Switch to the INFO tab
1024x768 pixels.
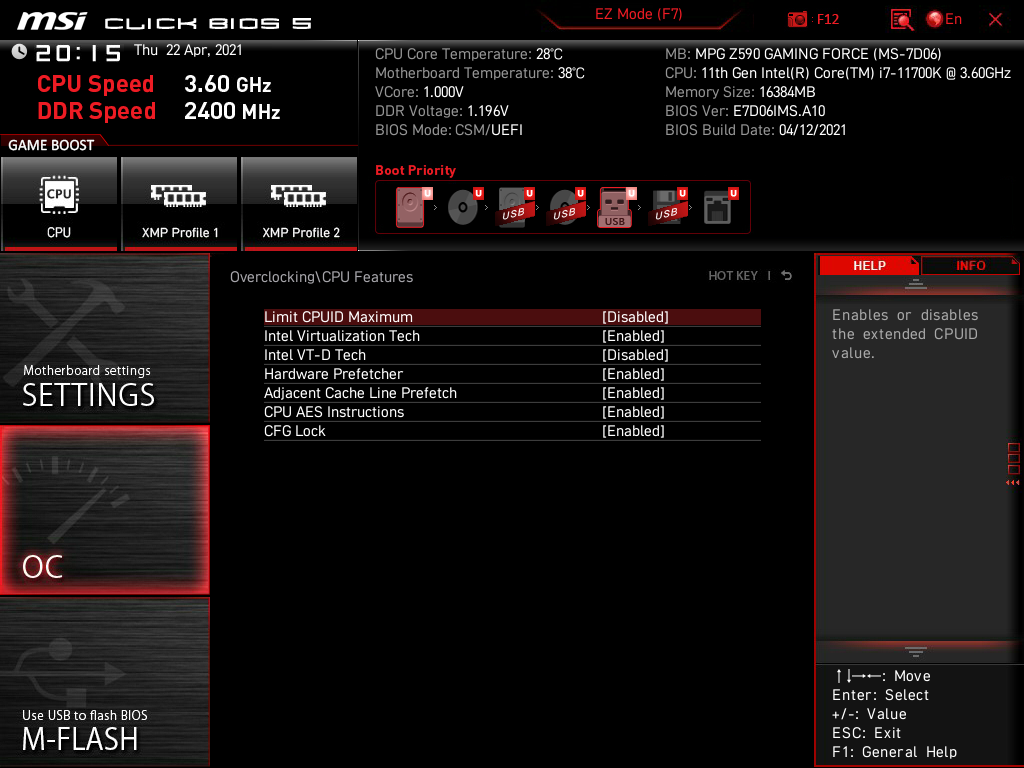pyautogui.click(x=970, y=266)
